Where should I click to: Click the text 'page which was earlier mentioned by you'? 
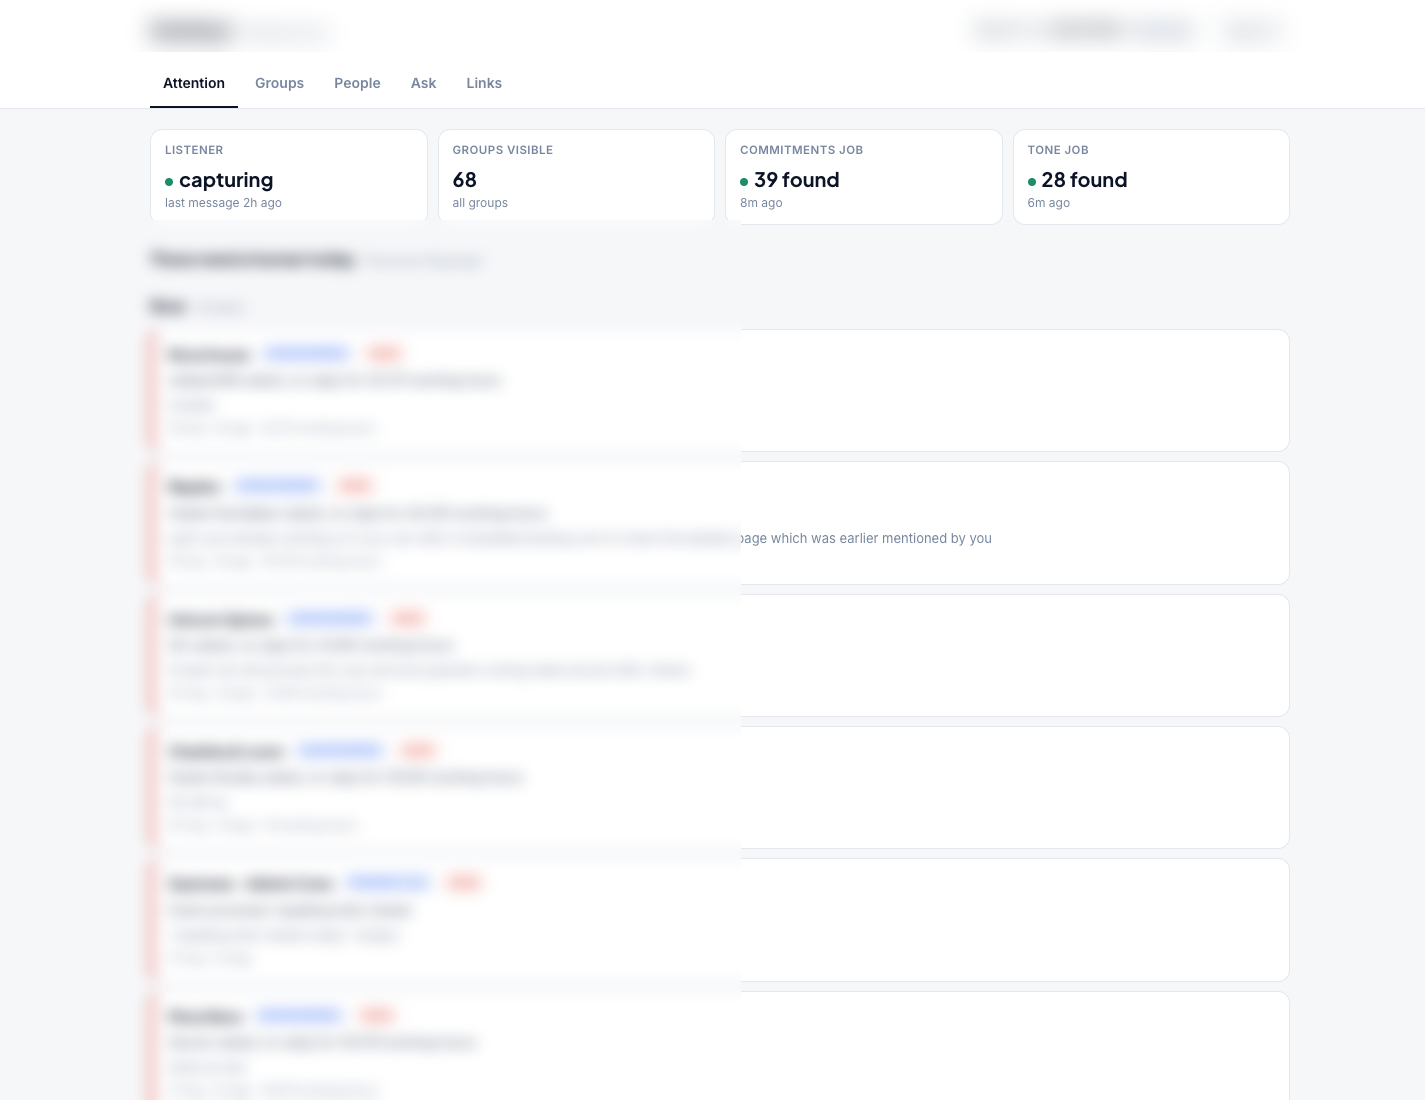click(866, 538)
